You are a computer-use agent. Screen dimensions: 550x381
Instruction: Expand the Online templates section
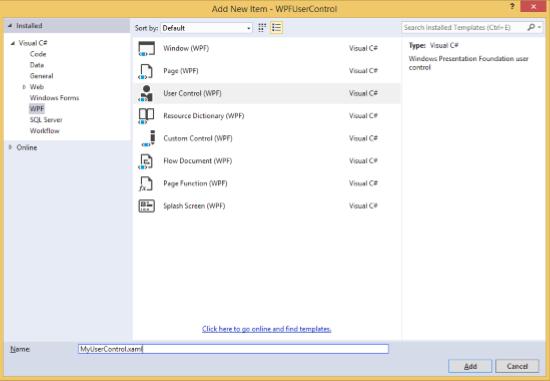tap(10, 147)
